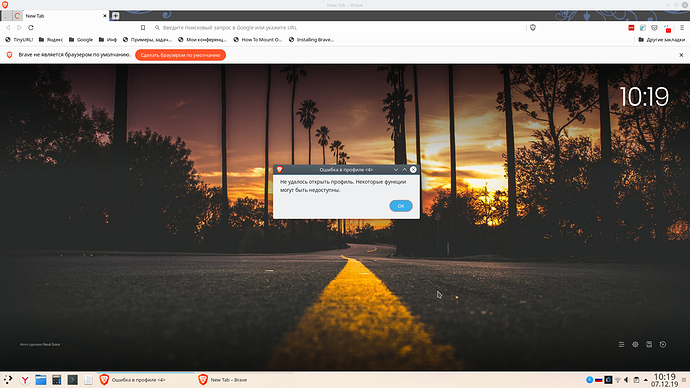
Task: Switch to Ошибка в профиле taskbar entry
Action: (145, 380)
